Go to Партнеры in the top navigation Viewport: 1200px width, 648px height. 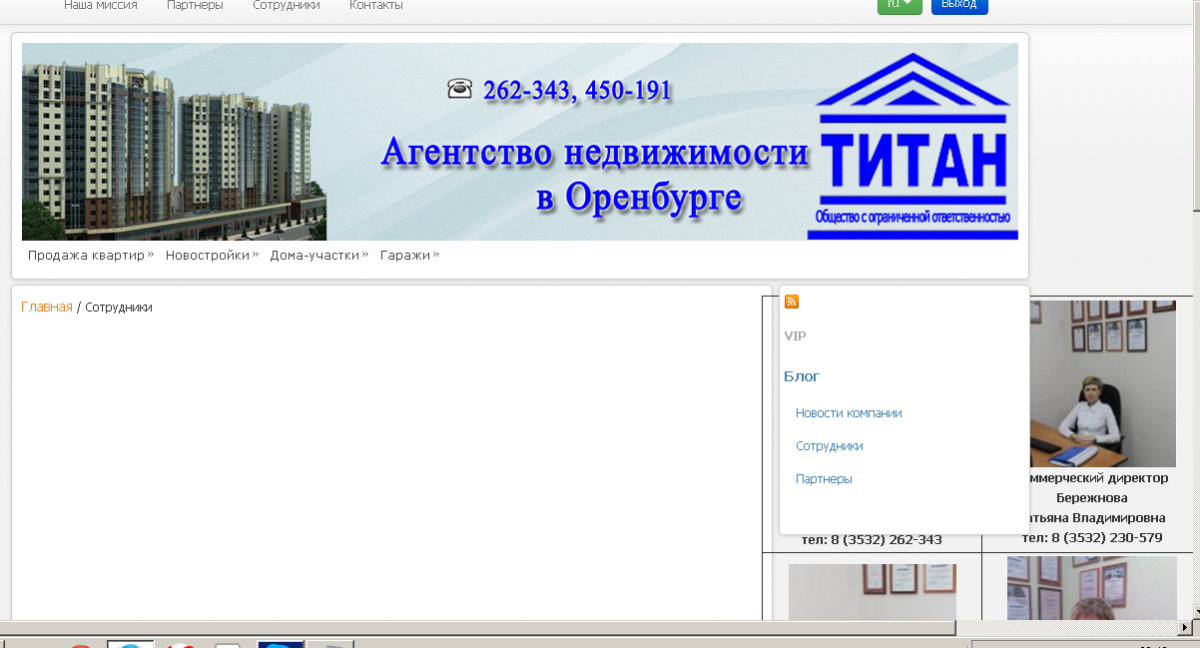[x=195, y=5]
